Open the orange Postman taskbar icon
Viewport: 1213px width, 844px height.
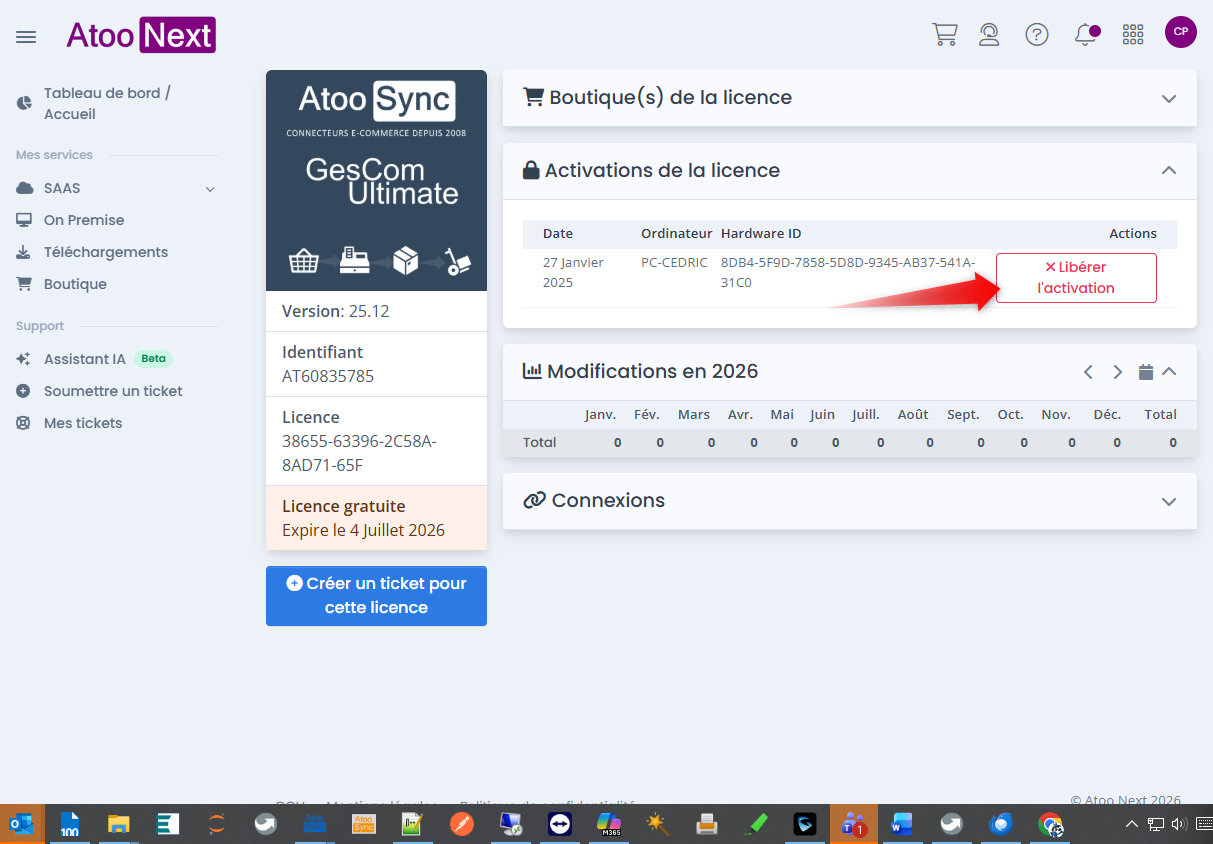click(461, 824)
